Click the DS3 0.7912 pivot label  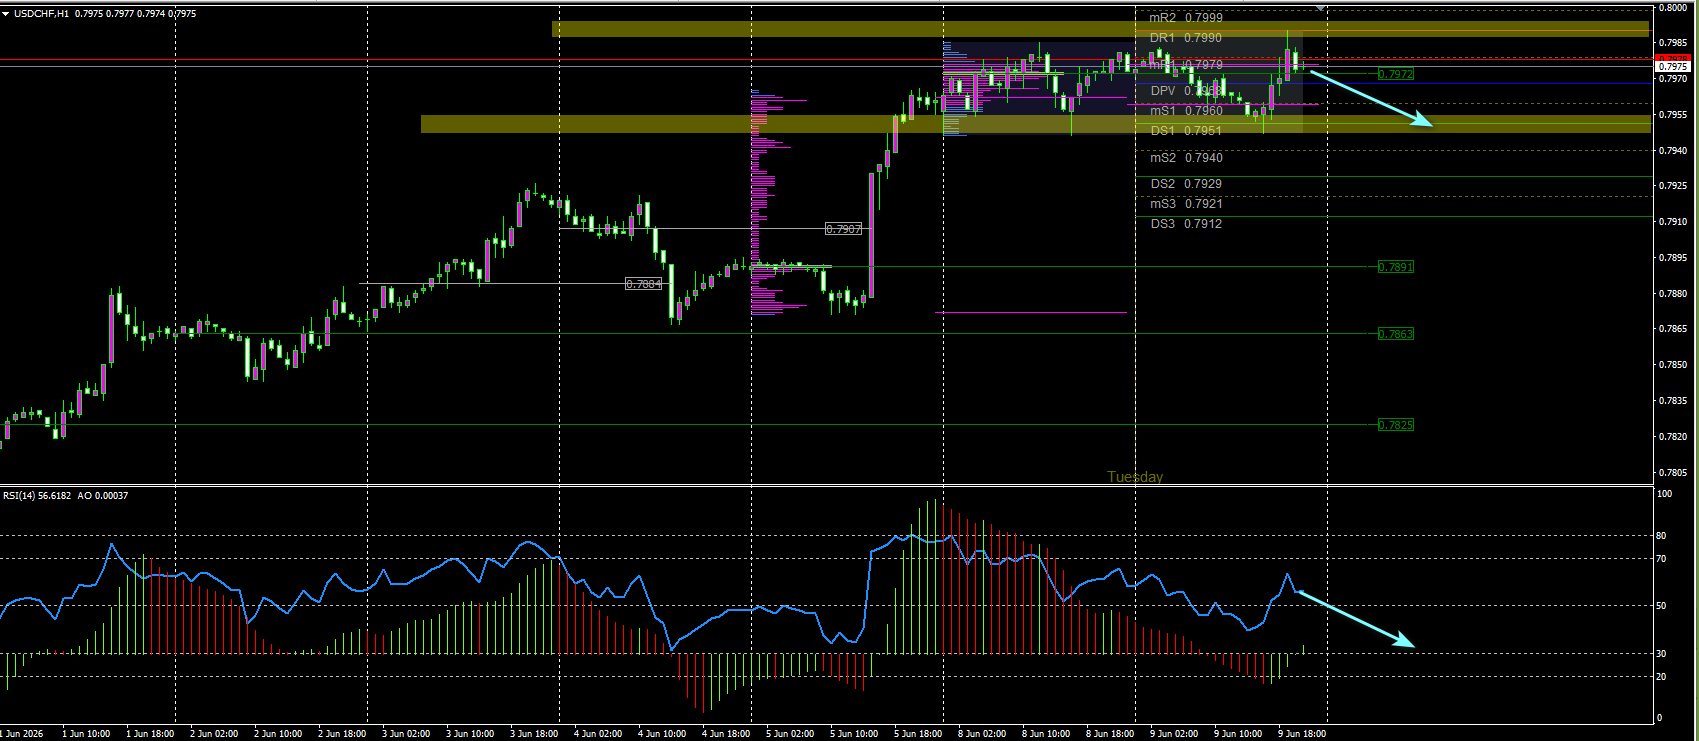[x=1186, y=223]
